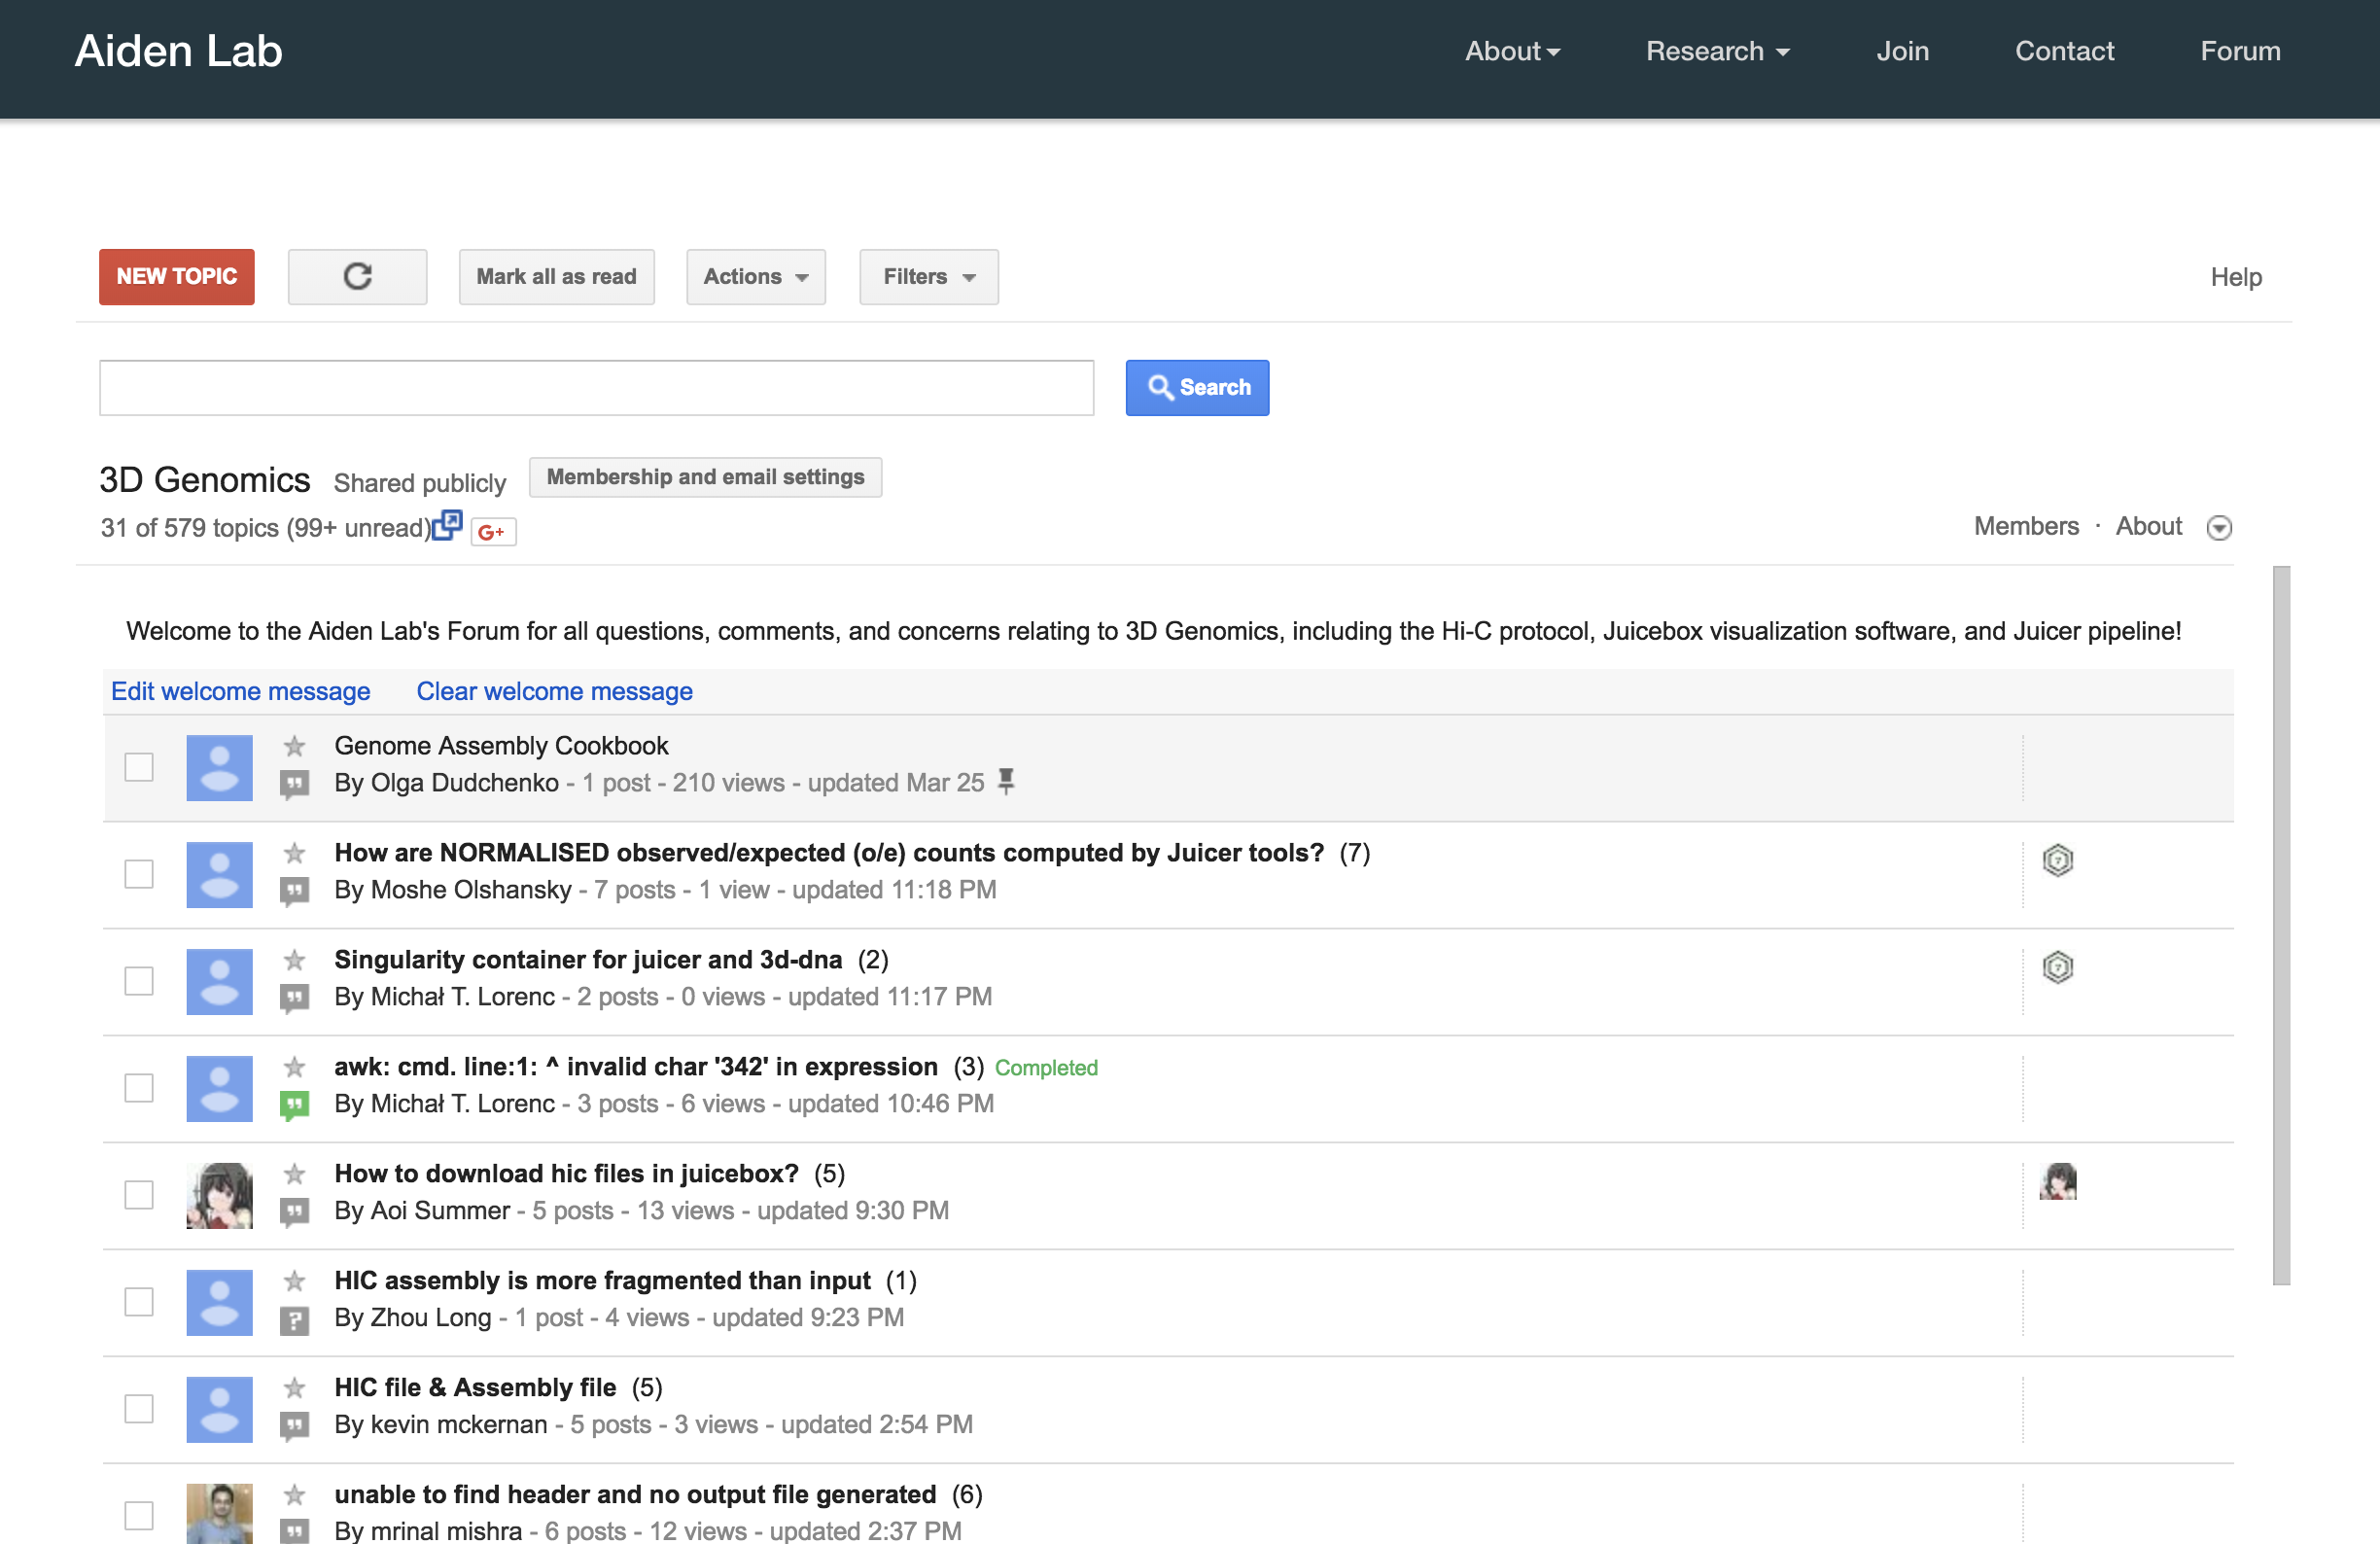Clear the welcome message

pyautogui.click(x=554, y=691)
